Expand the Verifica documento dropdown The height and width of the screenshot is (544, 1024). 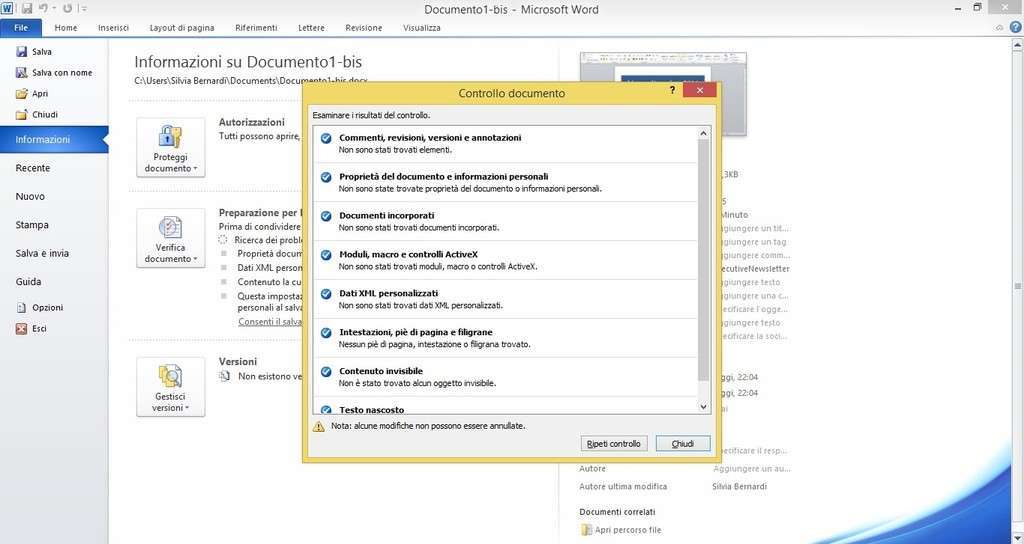pos(170,238)
